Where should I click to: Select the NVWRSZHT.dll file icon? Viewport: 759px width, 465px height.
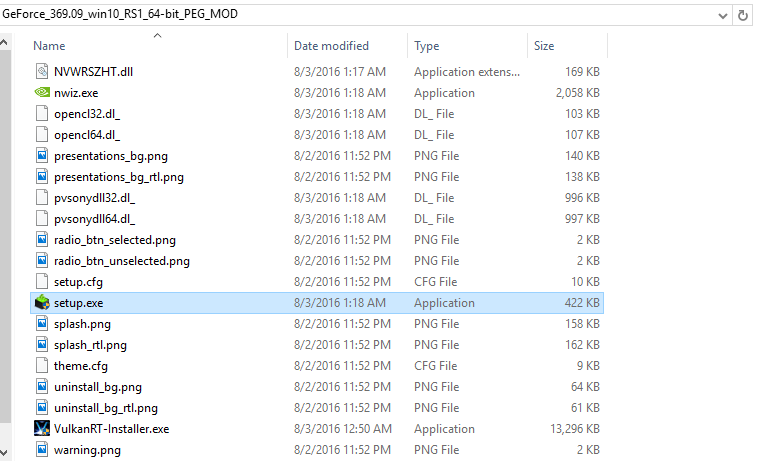point(42,72)
